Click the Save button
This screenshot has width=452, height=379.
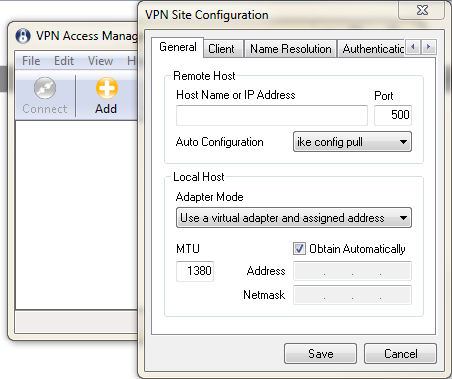[x=320, y=354]
